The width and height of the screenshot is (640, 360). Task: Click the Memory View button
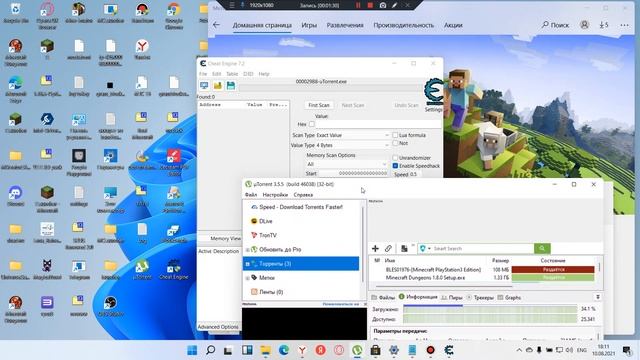click(225, 238)
